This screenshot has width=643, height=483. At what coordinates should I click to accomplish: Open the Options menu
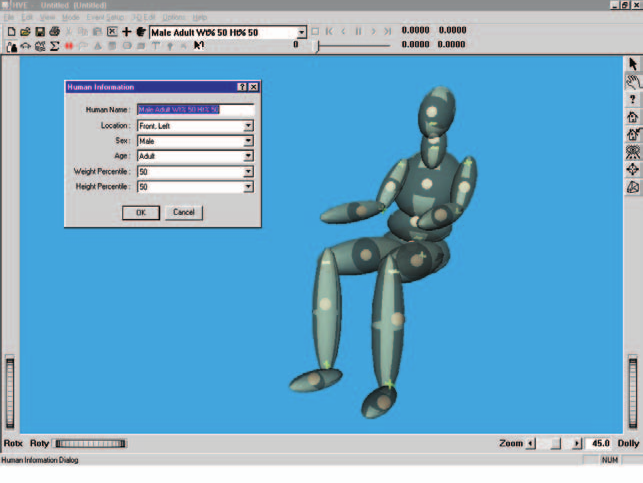174,17
